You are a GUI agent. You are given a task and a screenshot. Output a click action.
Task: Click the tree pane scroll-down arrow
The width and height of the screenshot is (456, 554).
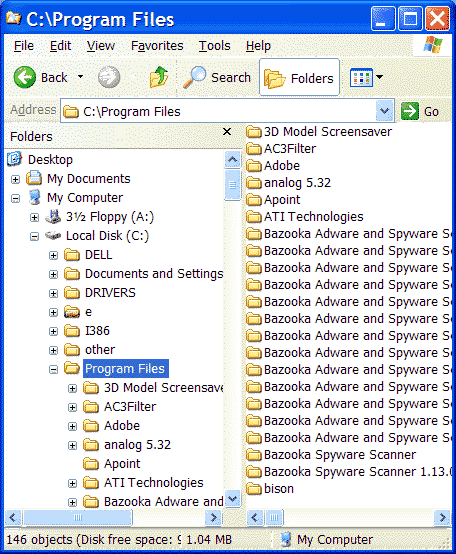232,499
